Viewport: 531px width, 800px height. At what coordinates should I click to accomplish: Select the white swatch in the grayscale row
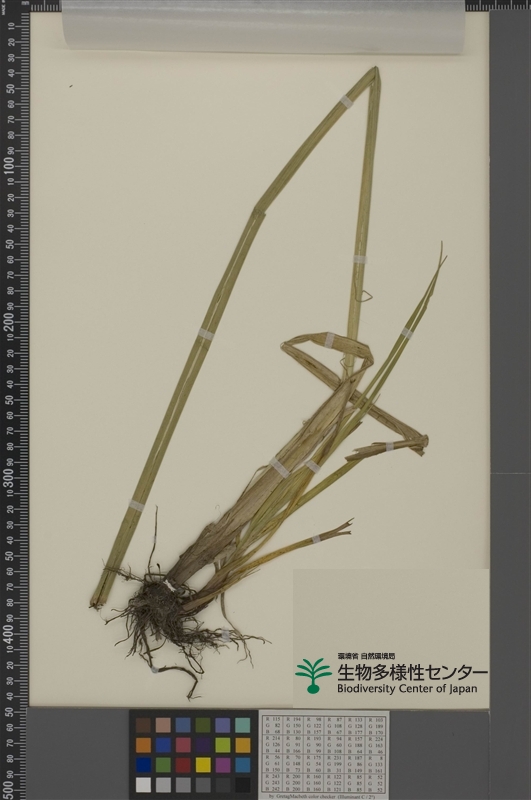[x=143, y=784]
